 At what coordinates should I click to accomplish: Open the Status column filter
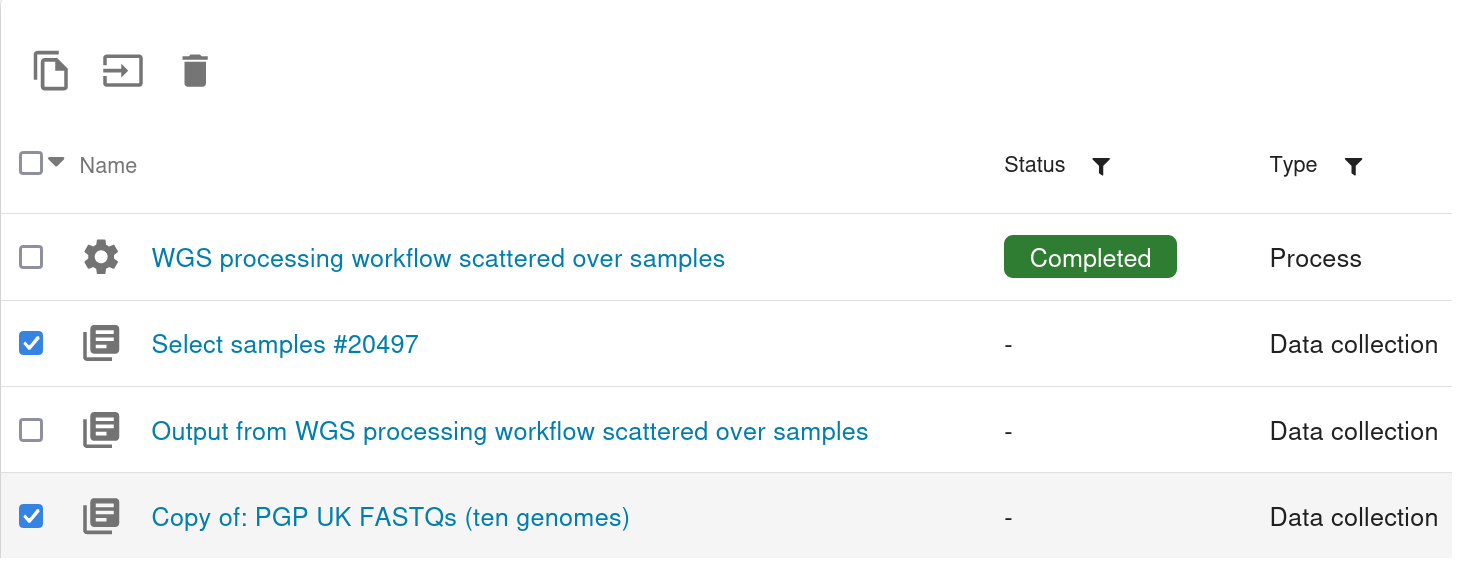pos(1101,166)
